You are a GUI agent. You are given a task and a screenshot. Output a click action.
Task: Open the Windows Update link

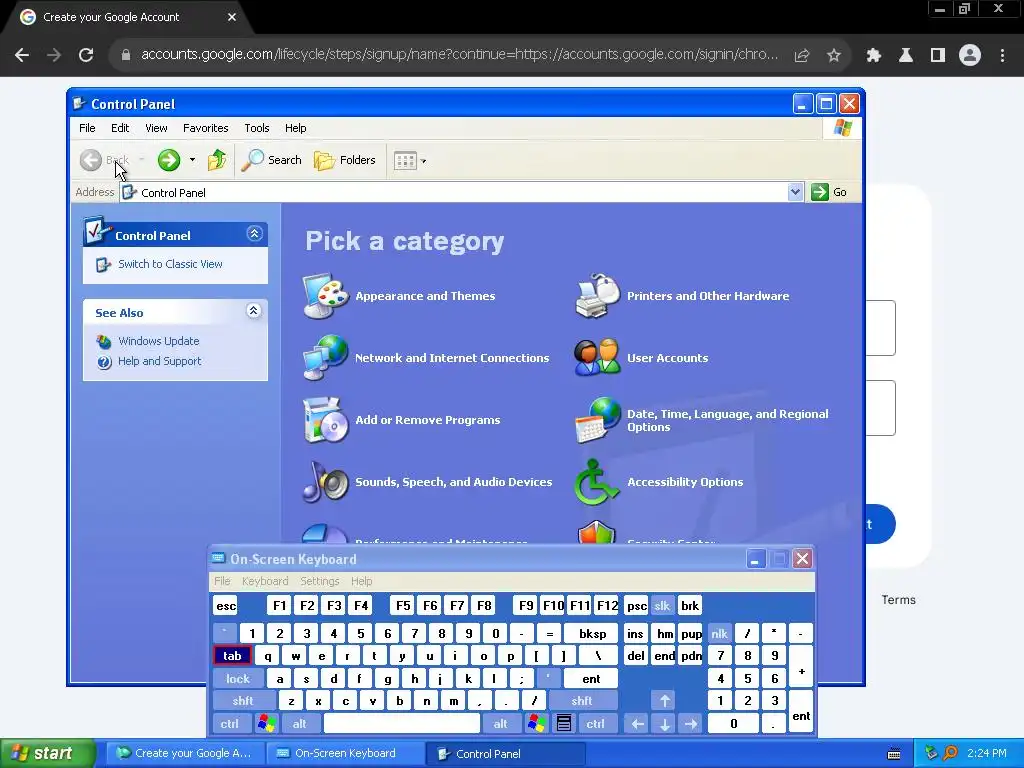tap(159, 341)
